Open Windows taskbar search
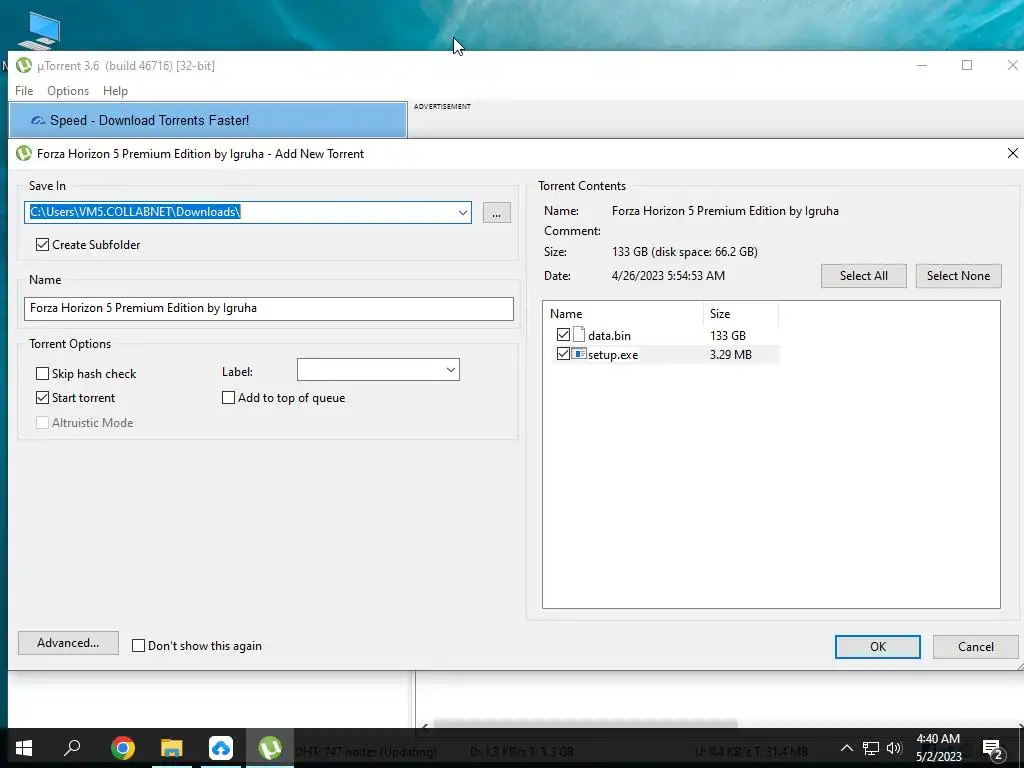Screen dimensions: 1024x768 tap(72, 748)
